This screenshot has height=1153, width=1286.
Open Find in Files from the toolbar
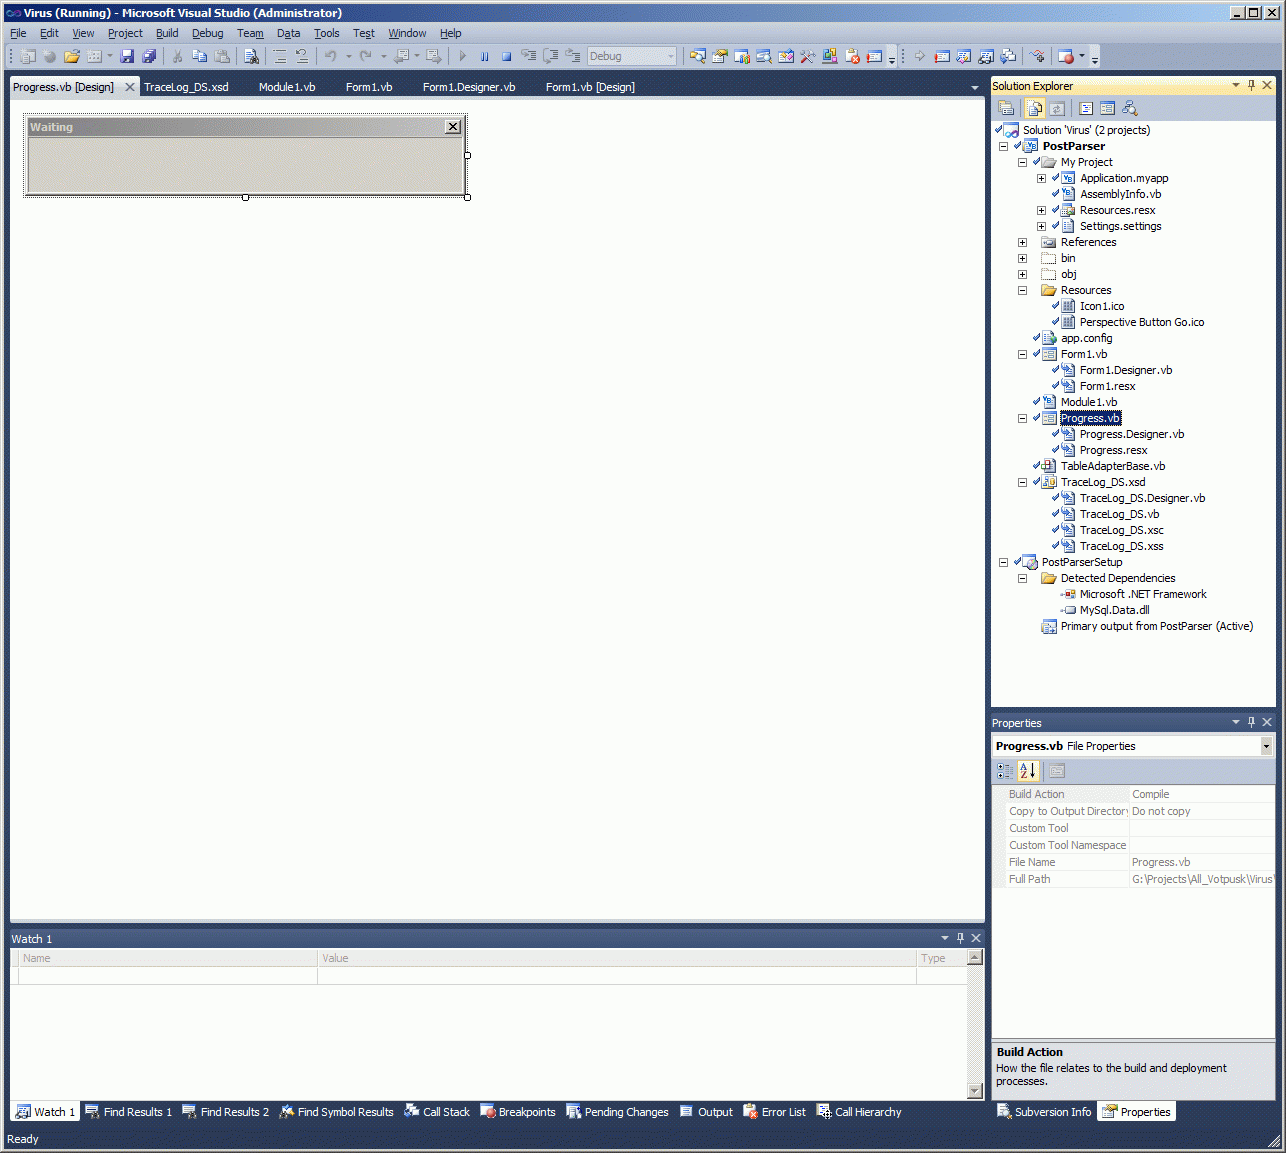251,56
